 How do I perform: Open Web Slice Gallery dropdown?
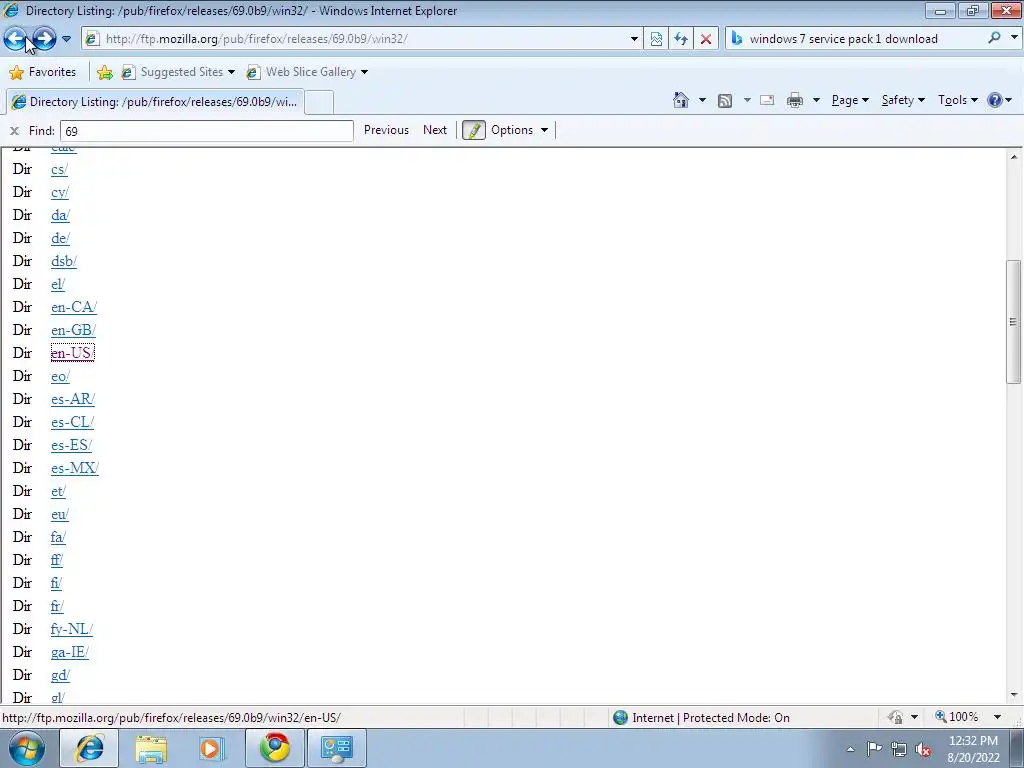(x=307, y=72)
